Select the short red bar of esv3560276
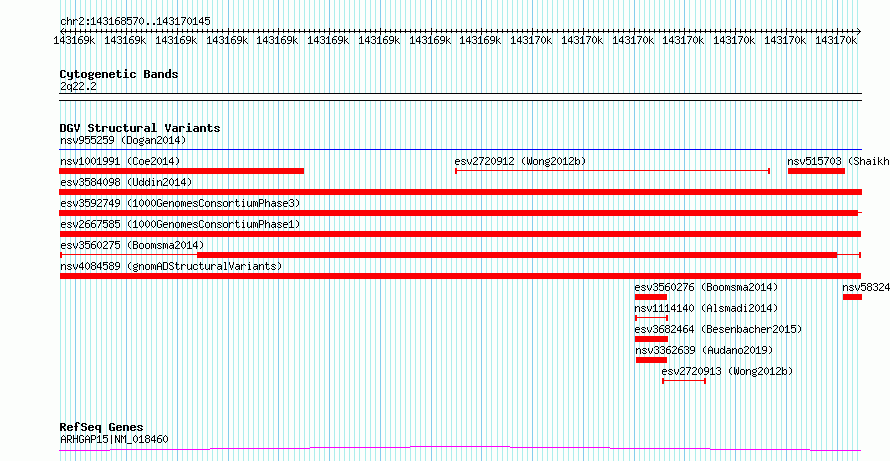 point(650,297)
